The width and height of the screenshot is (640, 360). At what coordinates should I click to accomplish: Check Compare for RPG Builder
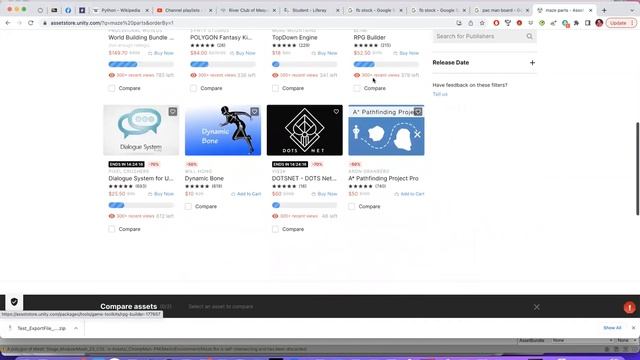tap(357, 88)
